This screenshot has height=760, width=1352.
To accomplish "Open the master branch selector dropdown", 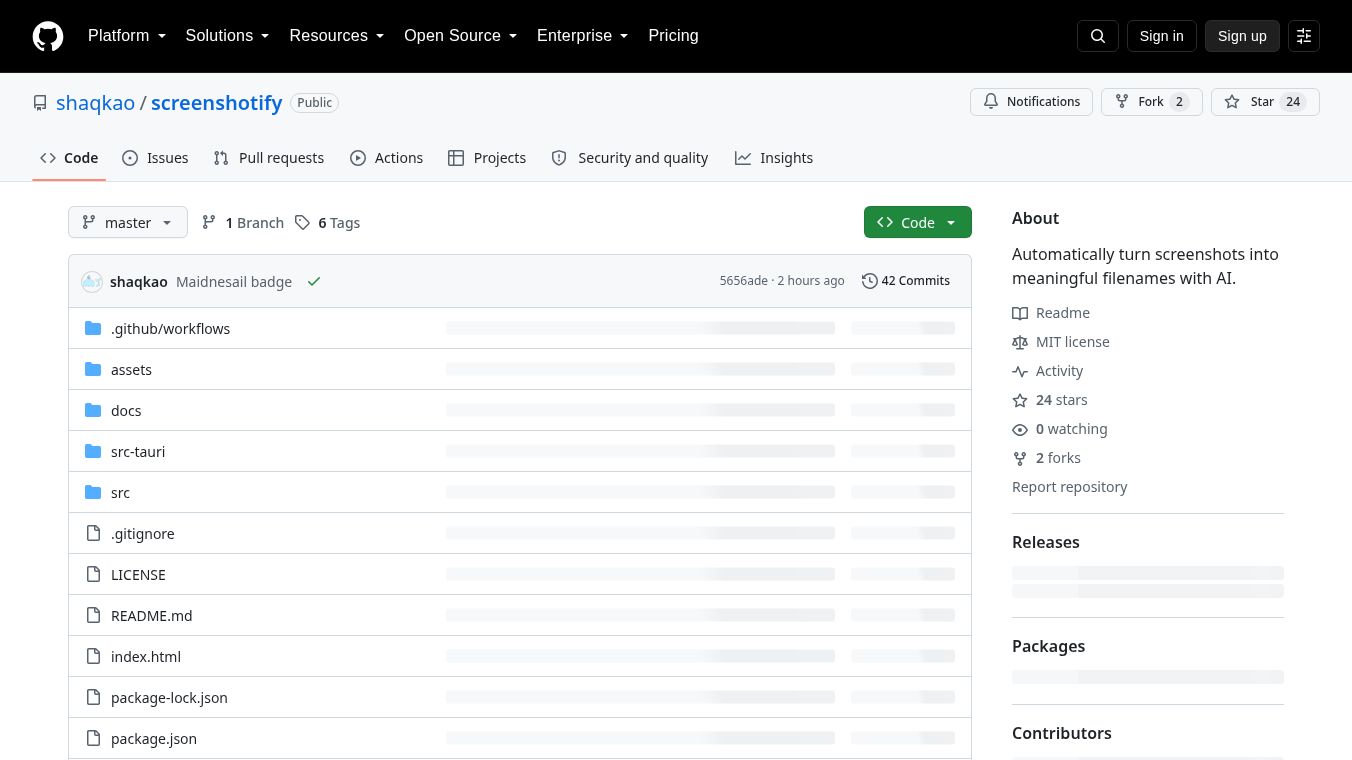I will pyautogui.click(x=128, y=222).
